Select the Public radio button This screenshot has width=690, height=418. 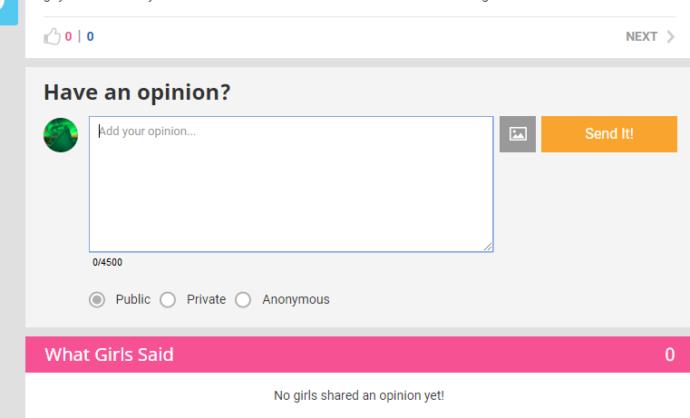[x=97, y=300]
